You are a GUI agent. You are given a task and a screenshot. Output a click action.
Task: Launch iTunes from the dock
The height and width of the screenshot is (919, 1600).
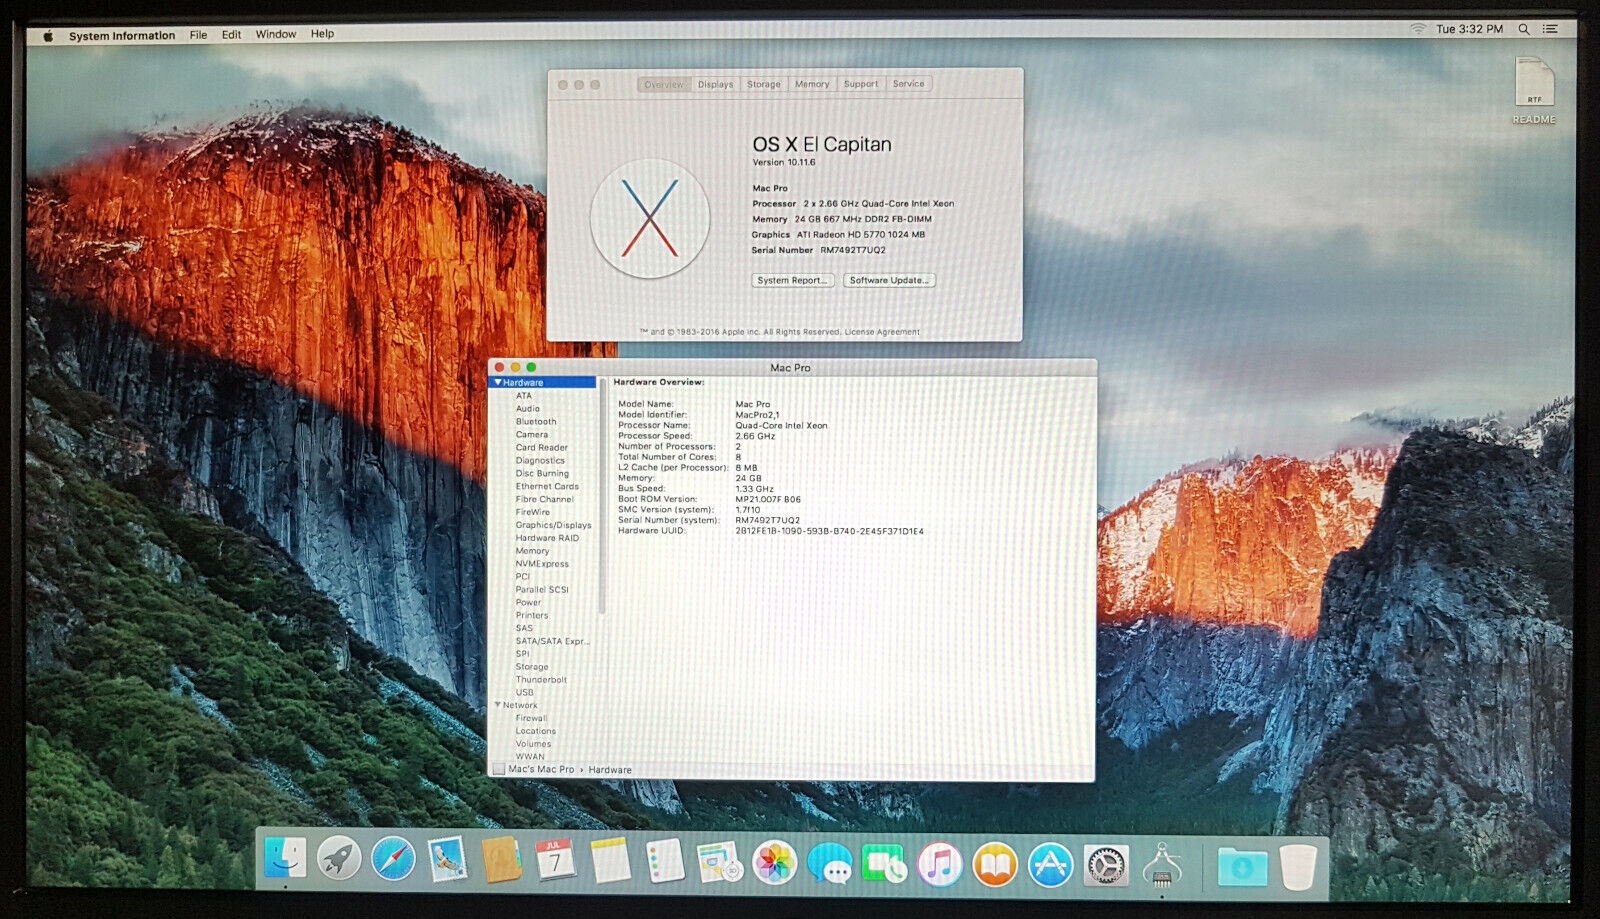click(939, 865)
